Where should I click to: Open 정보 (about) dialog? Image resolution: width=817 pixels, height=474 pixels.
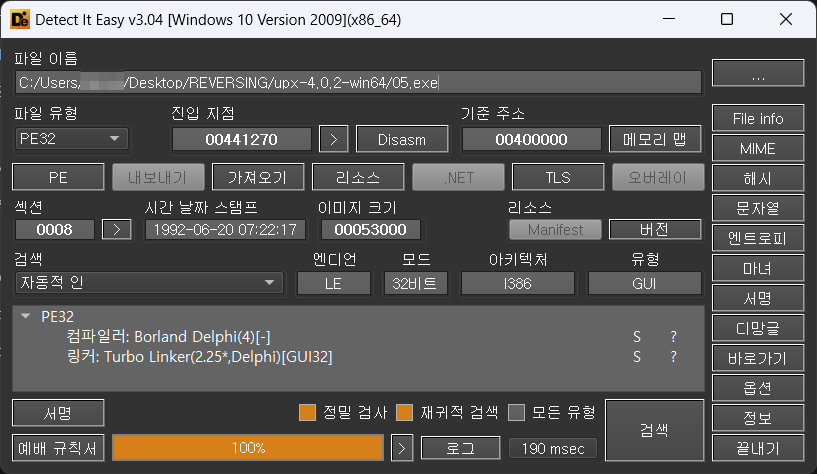[x=758, y=418]
